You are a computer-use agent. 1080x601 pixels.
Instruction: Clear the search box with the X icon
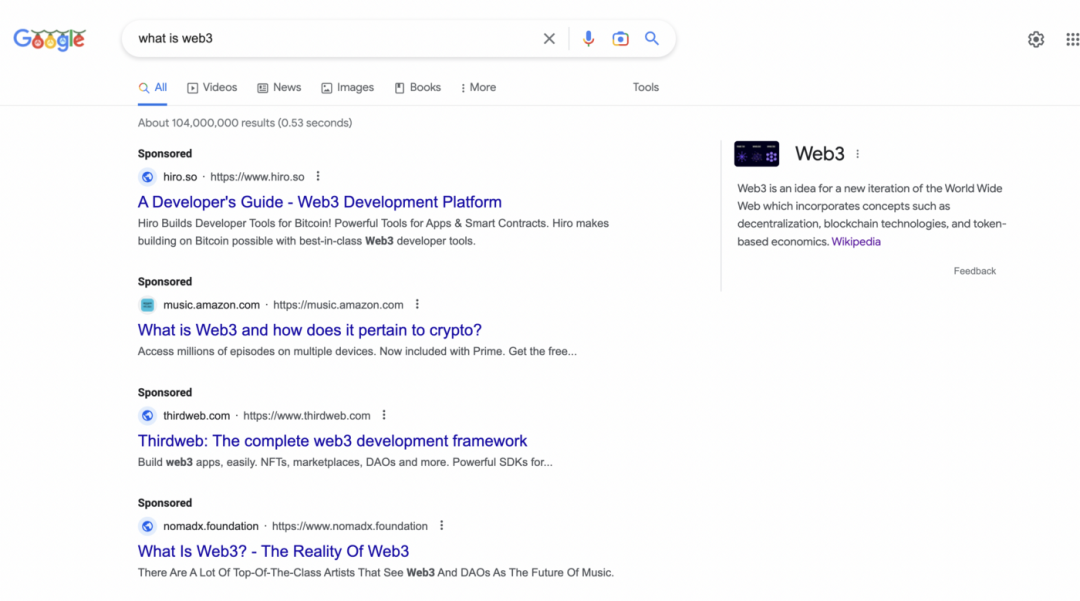(x=549, y=39)
